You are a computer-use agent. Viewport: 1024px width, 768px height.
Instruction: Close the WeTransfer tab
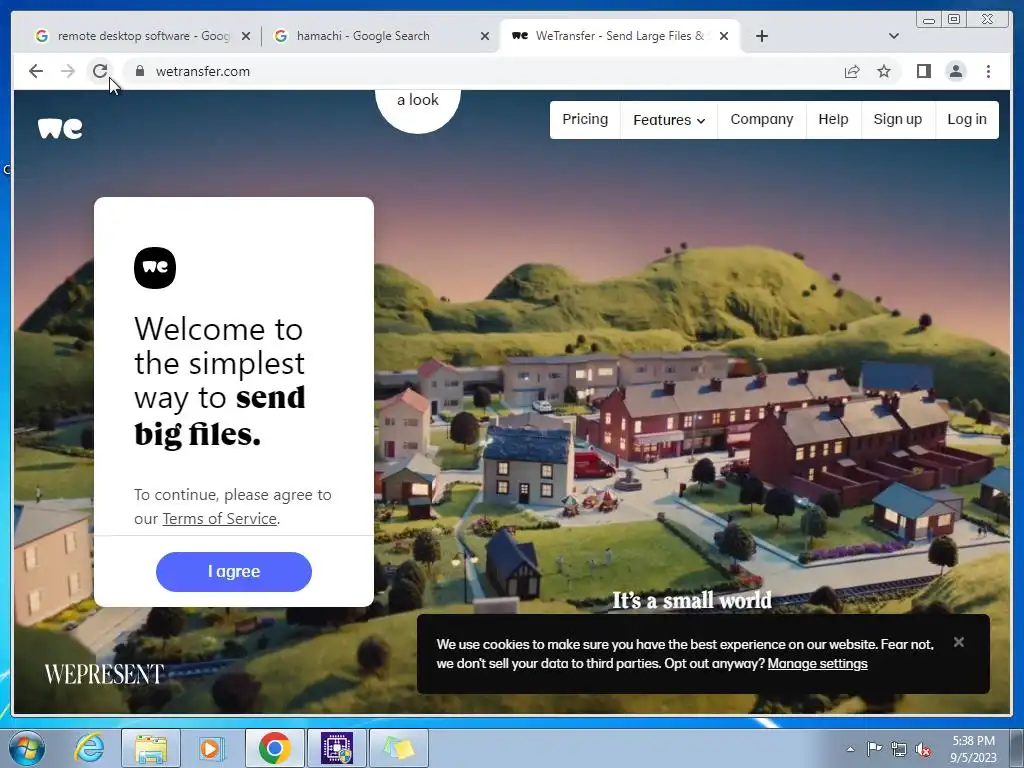point(724,37)
